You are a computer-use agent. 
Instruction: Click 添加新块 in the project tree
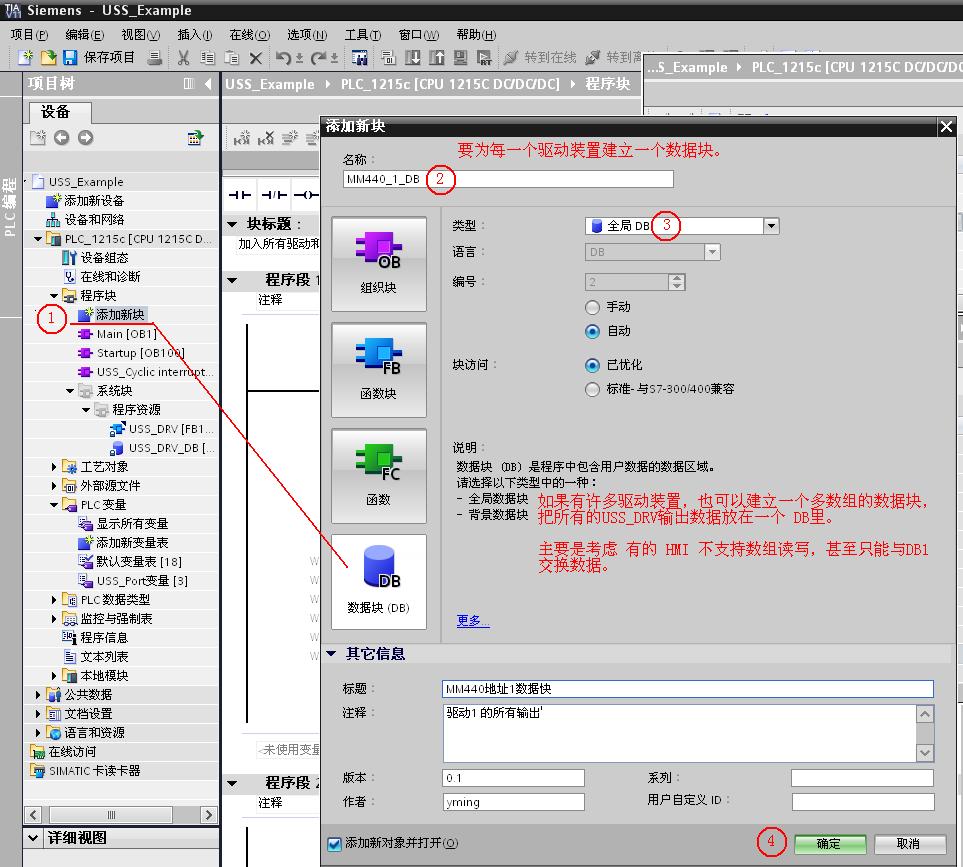(112, 314)
